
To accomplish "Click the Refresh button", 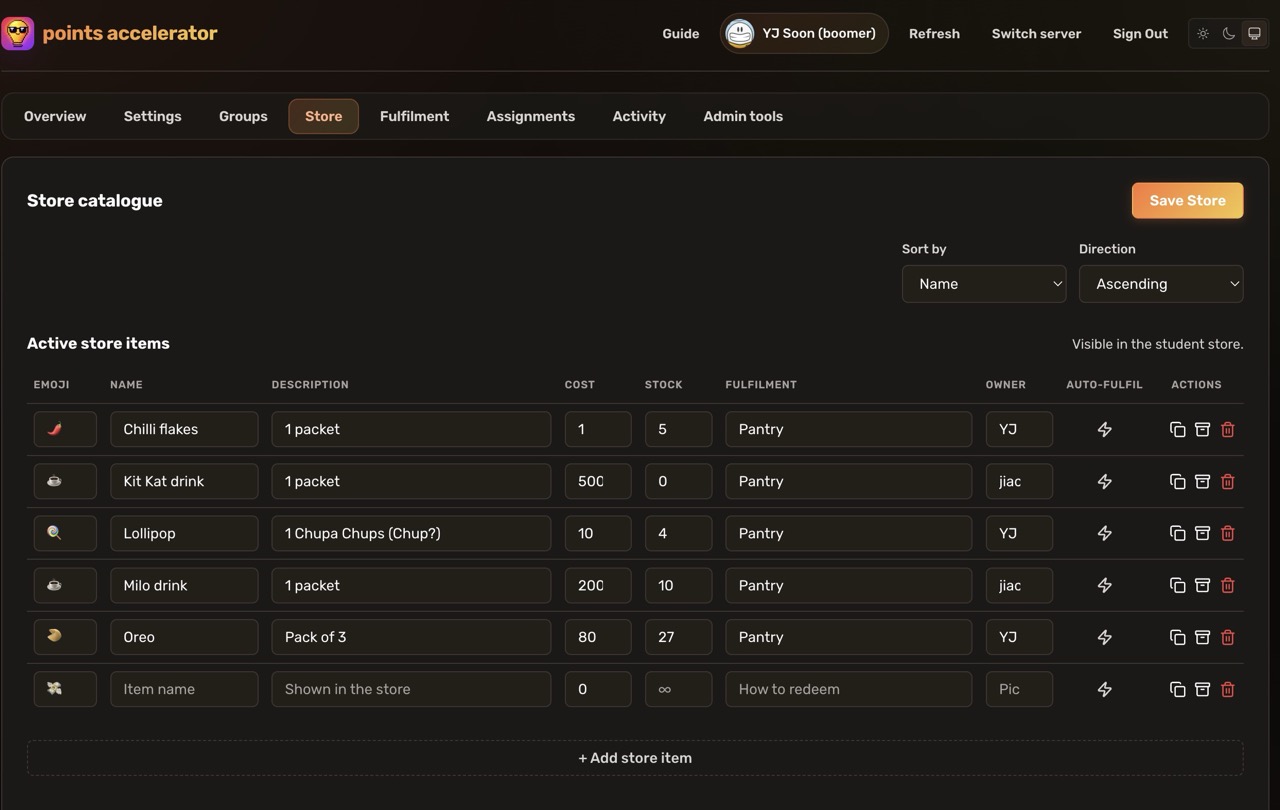I will pyautogui.click(x=934, y=33).
